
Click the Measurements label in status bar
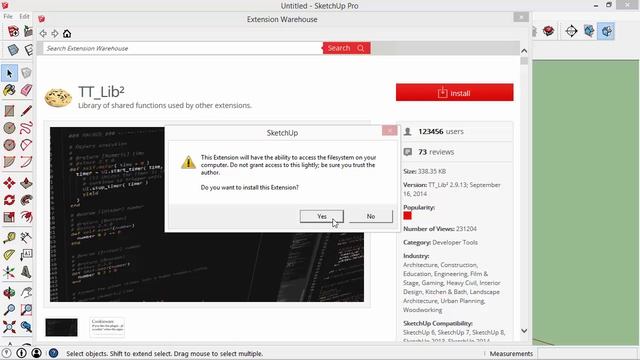(x=511, y=353)
